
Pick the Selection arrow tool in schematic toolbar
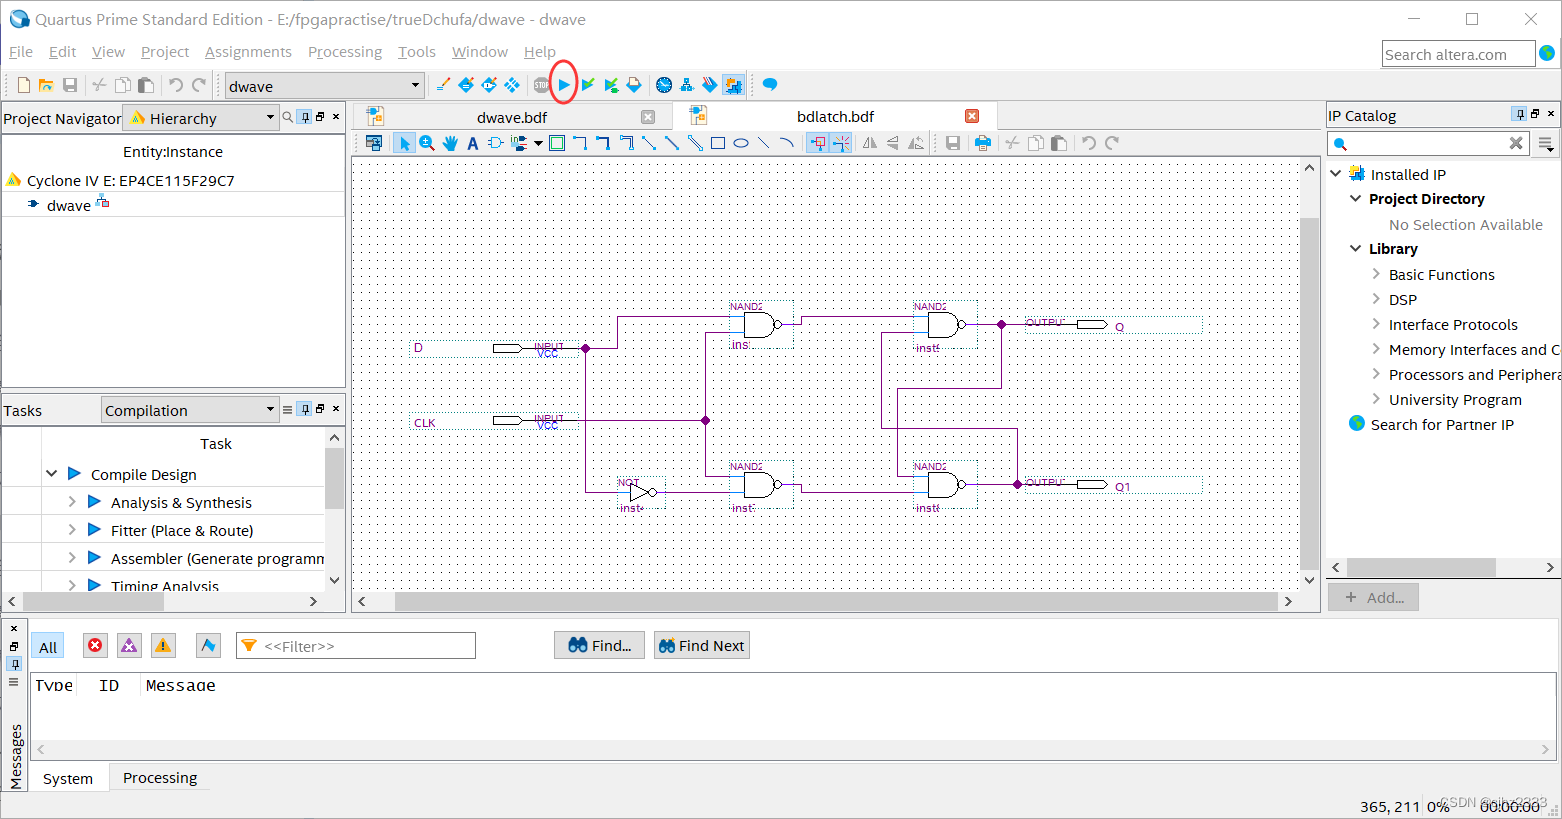coord(404,143)
